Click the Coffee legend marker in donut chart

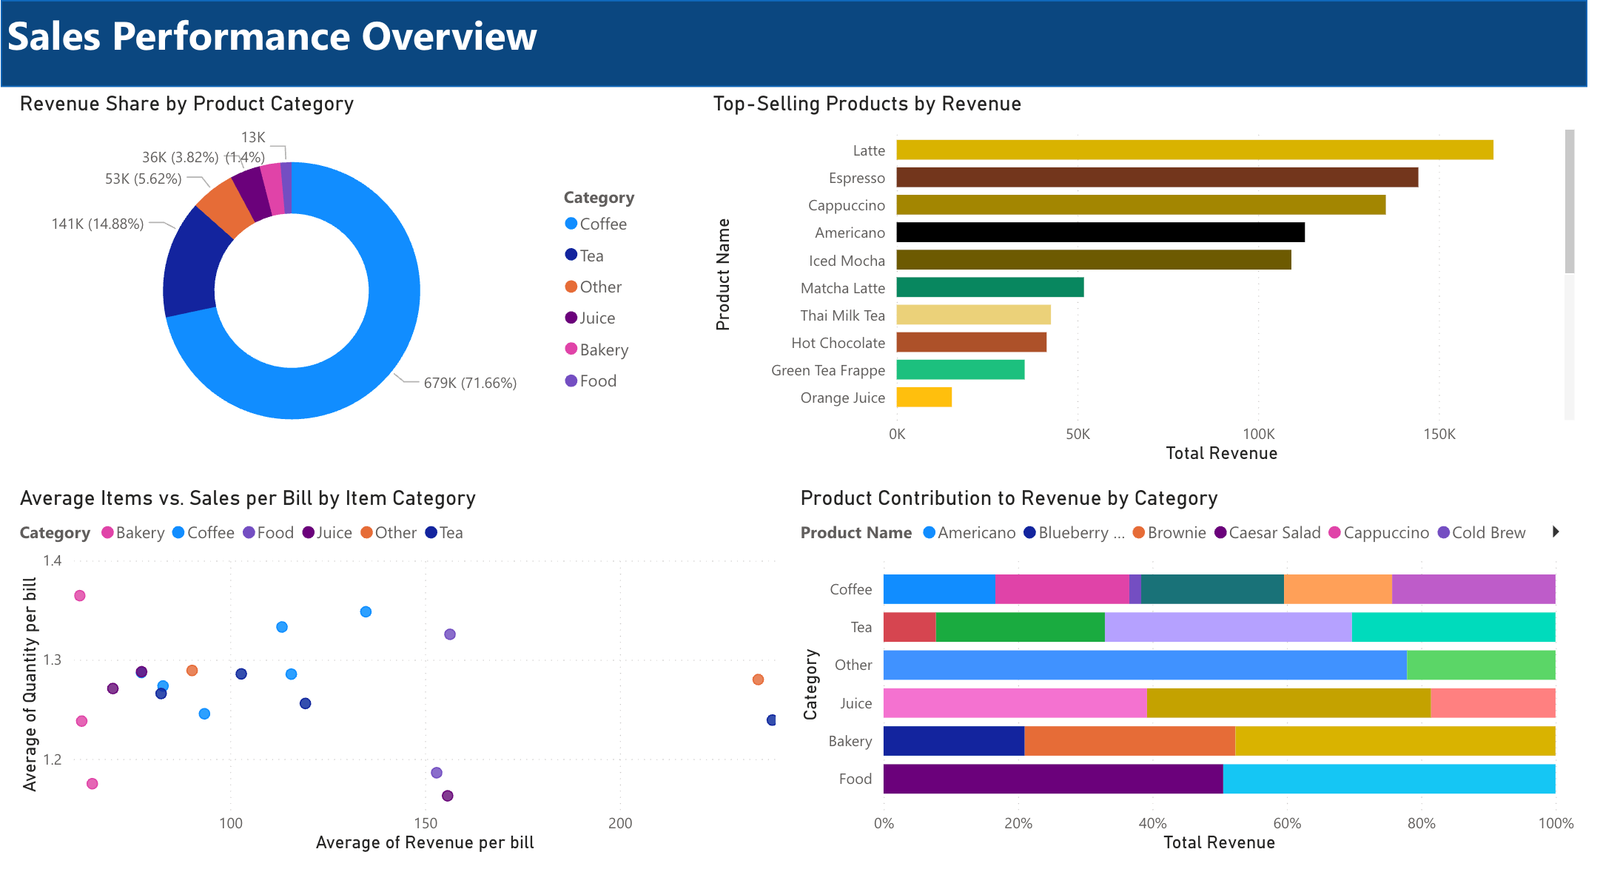click(571, 224)
